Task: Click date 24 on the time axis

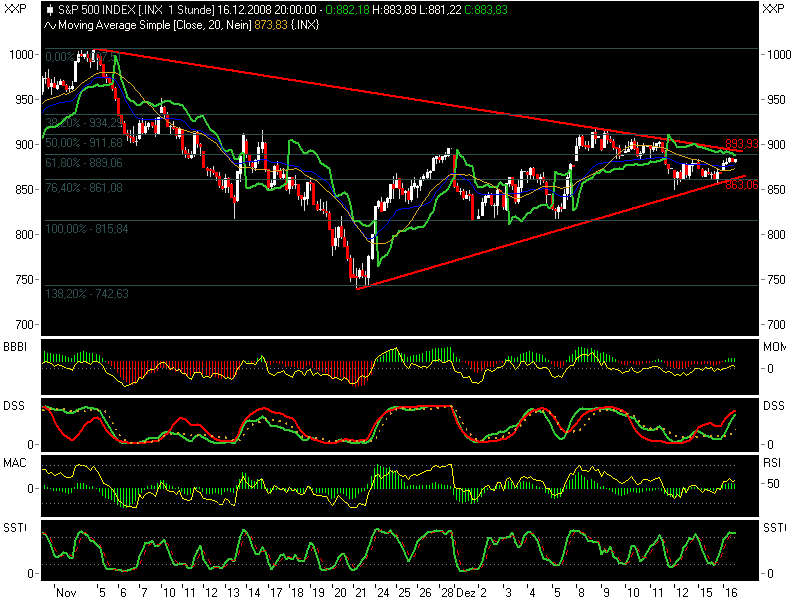Action: coord(382,592)
